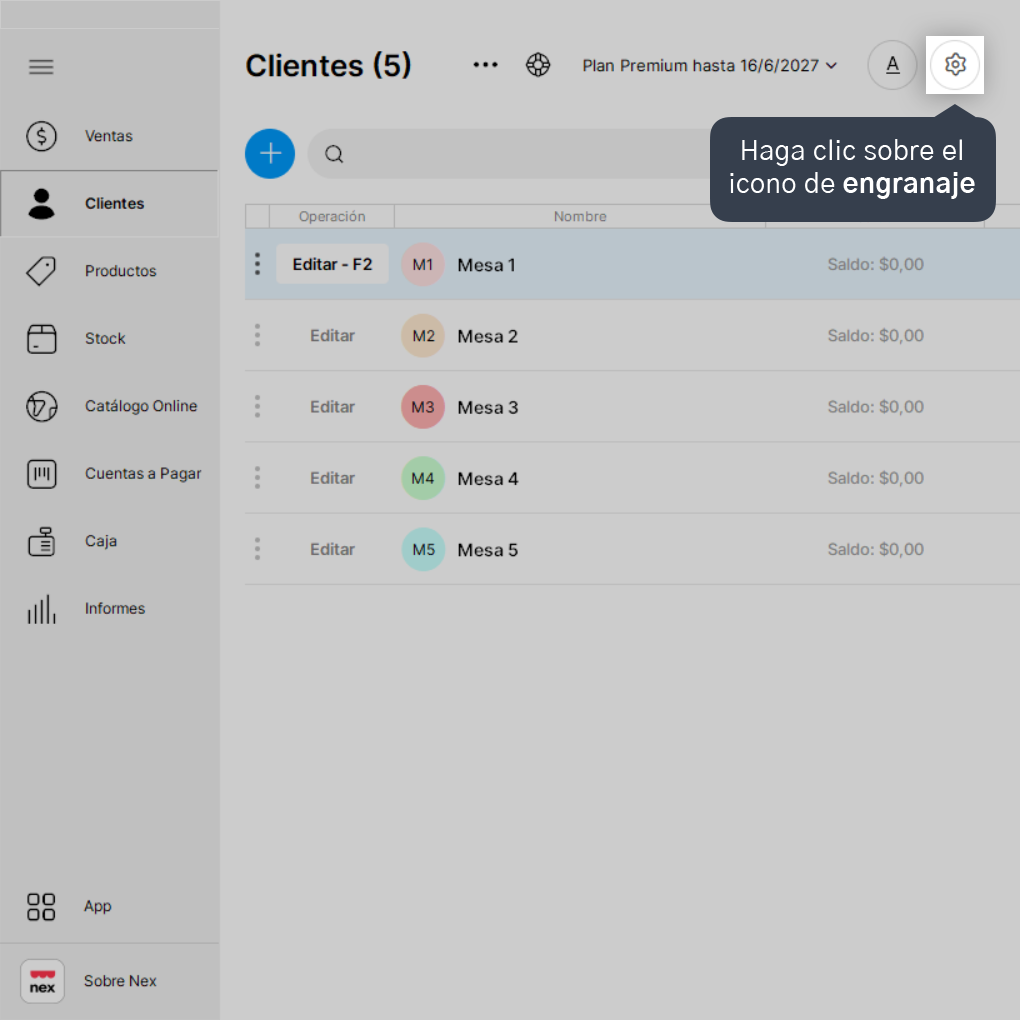The height and width of the screenshot is (1020, 1020).
Task: Click Editar for Mesa 3
Action: [332, 407]
